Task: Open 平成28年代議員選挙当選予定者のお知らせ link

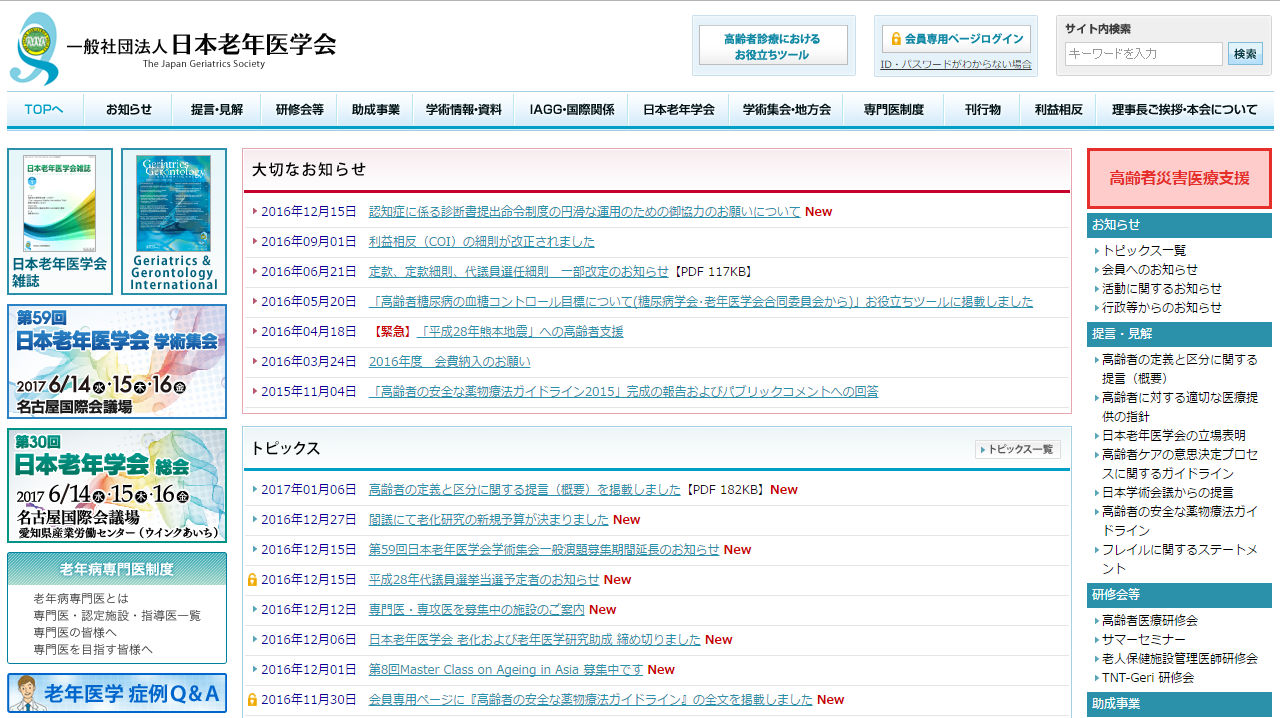Action: [484, 580]
